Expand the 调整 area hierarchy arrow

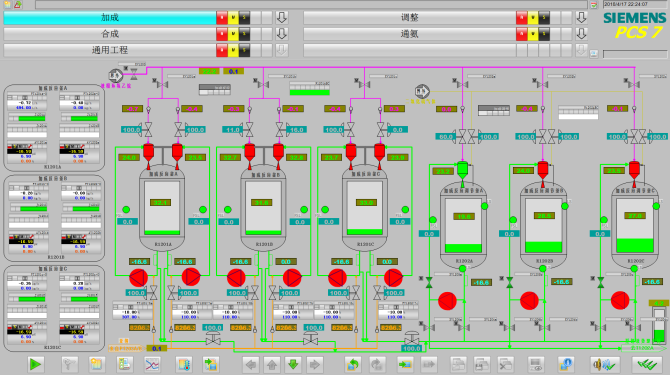581,18
